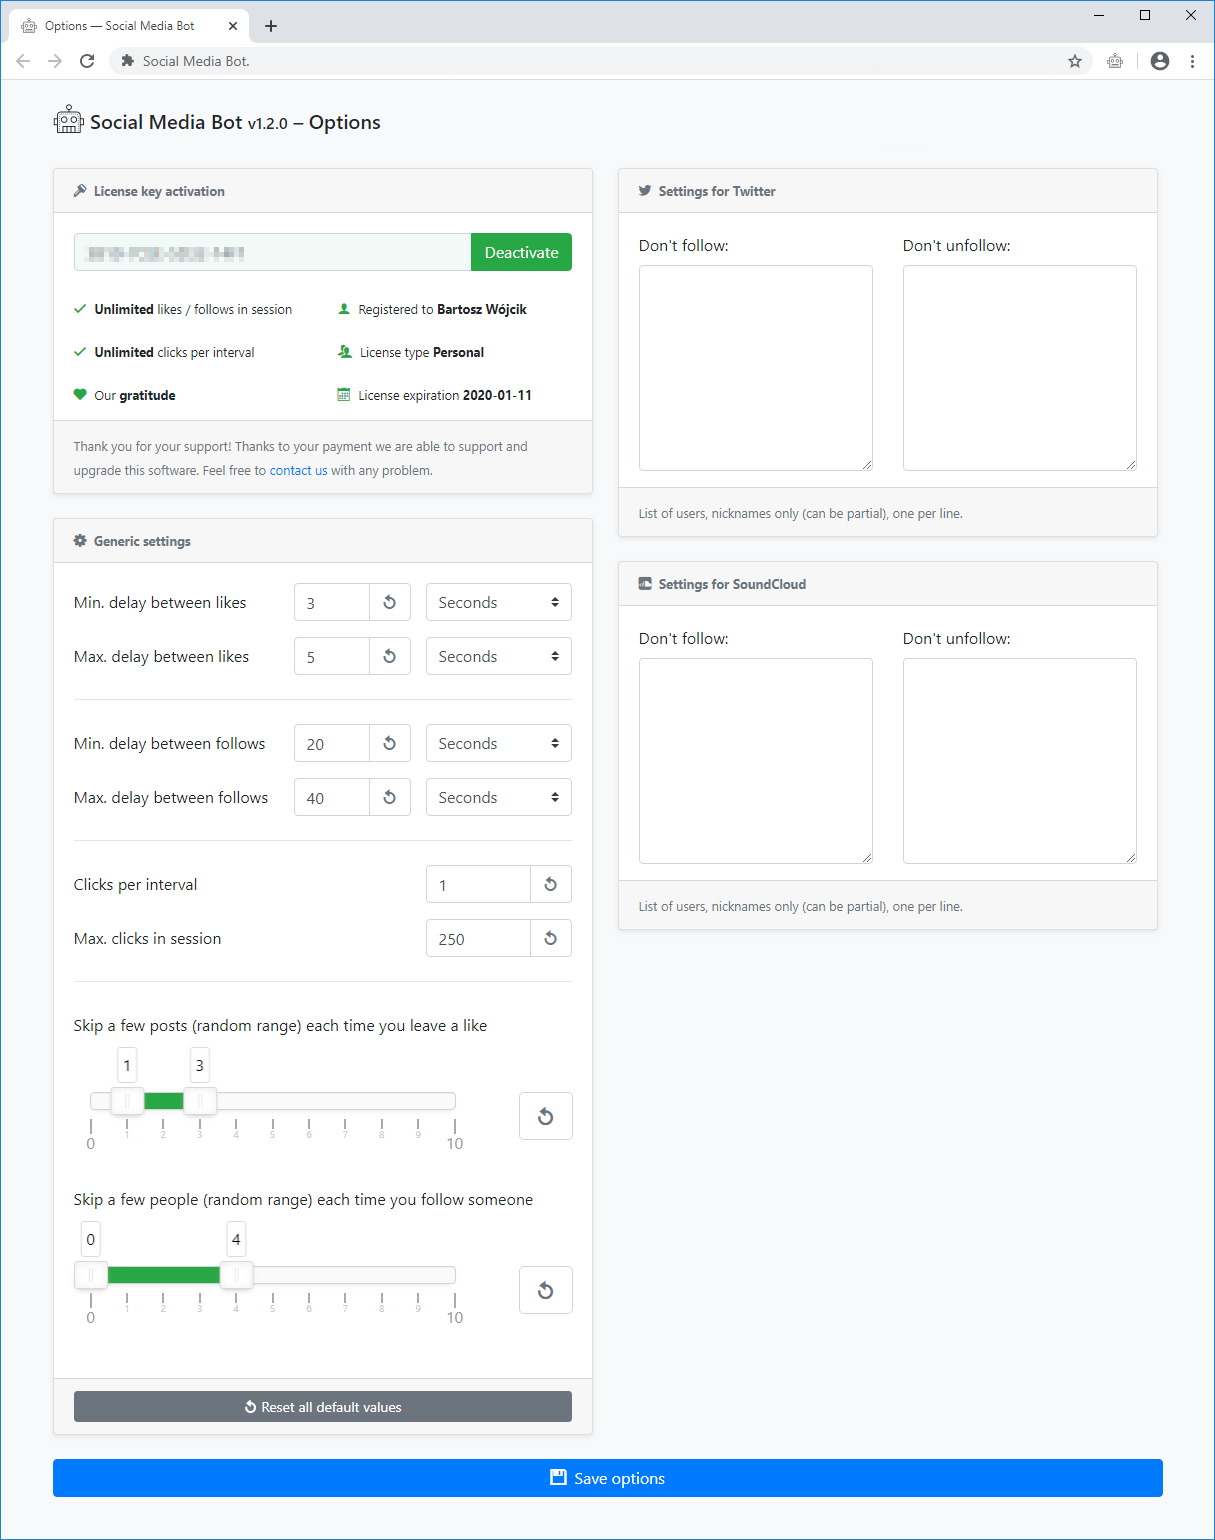Click the 'Settings for SoundCloud' panel header
Screen dimensions: 1215x1540
(x=888, y=584)
